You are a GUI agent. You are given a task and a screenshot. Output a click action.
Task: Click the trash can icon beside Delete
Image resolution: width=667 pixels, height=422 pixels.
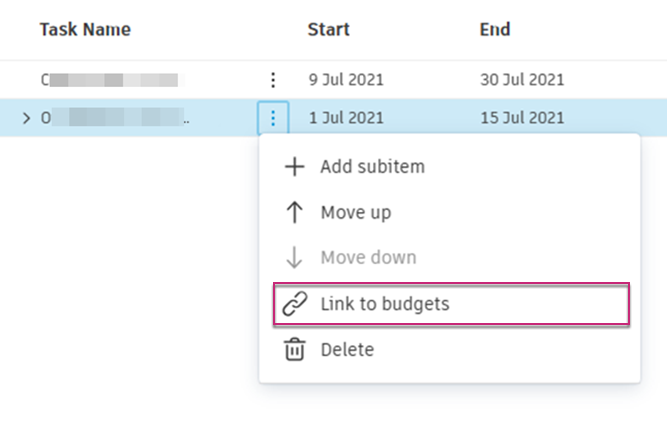pyautogui.click(x=294, y=350)
